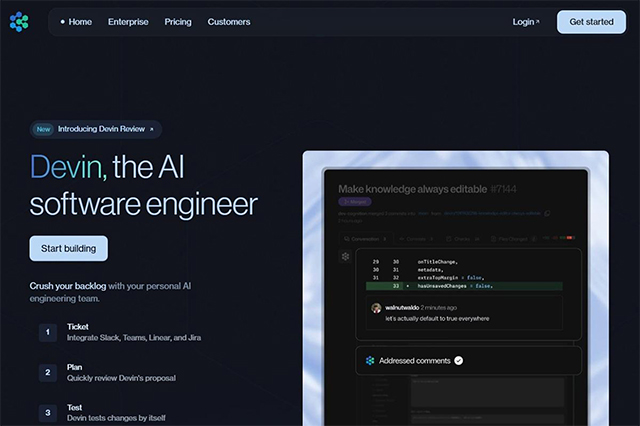Click the pull request title Make knowledge always editable
640x426 pixels.
click(x=412, y=188)
